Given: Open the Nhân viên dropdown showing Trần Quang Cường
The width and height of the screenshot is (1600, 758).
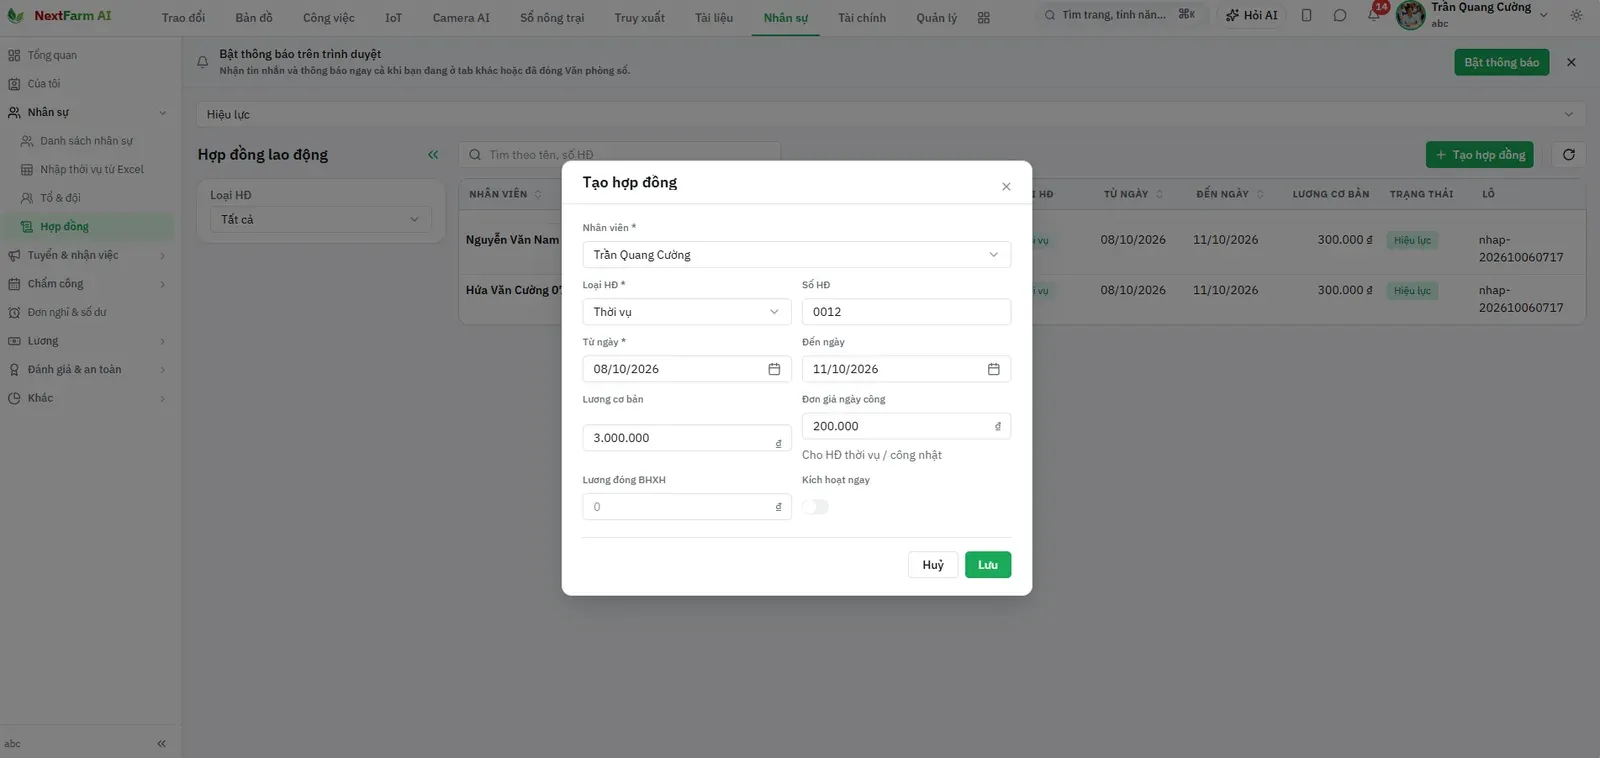Looking at the screenshot, I should coord(796,255).
